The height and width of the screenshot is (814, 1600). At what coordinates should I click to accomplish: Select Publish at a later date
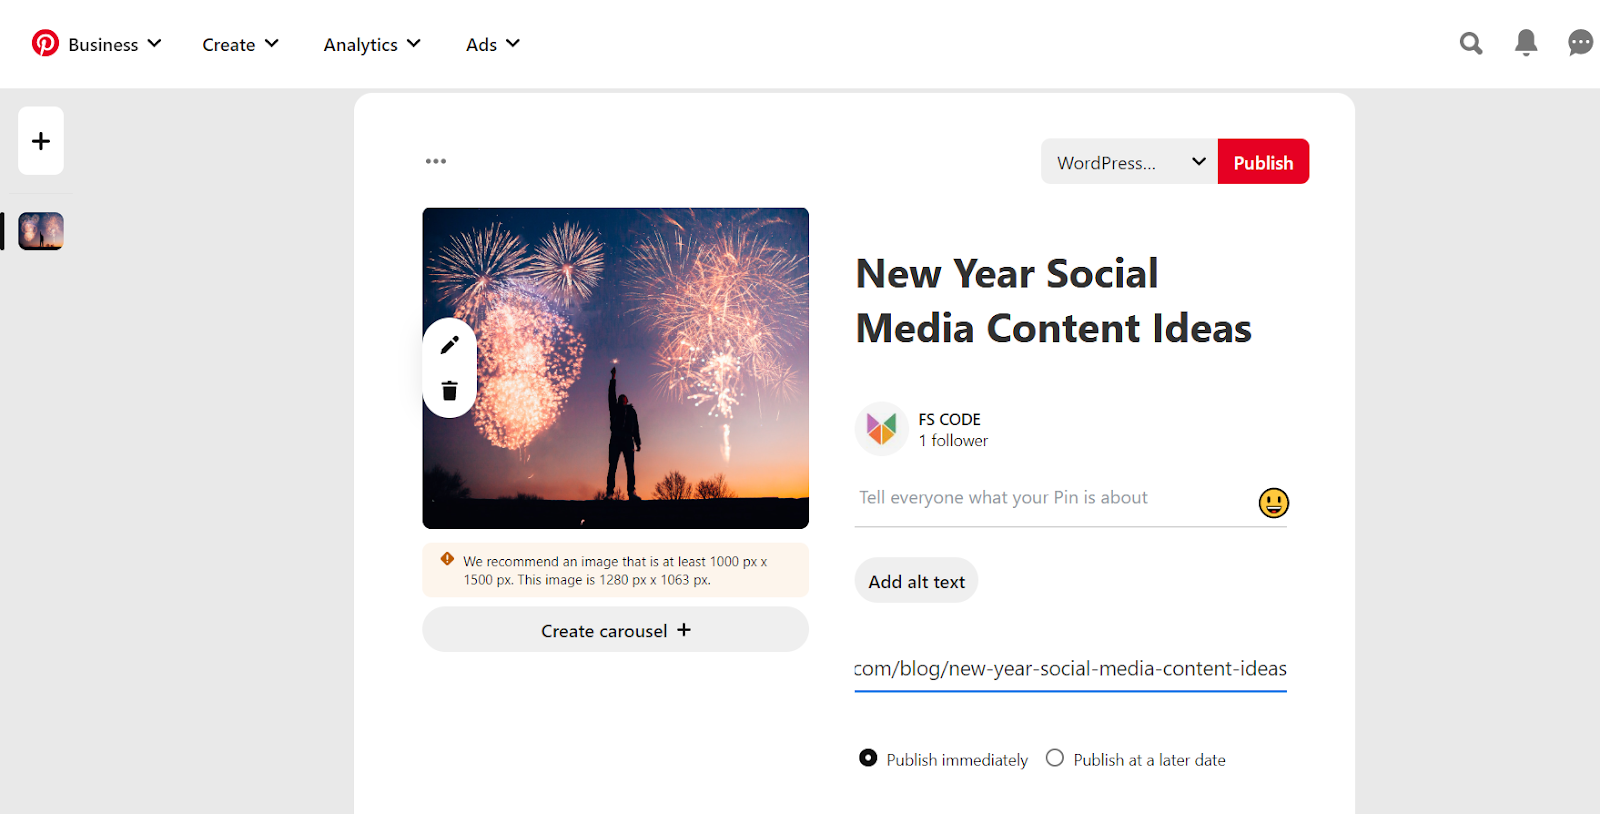pos(1055,758)
